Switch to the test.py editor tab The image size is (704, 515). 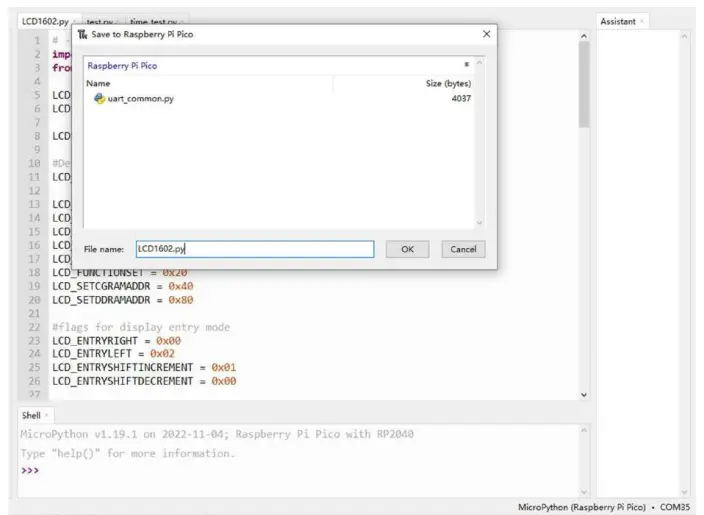(100, 22)
